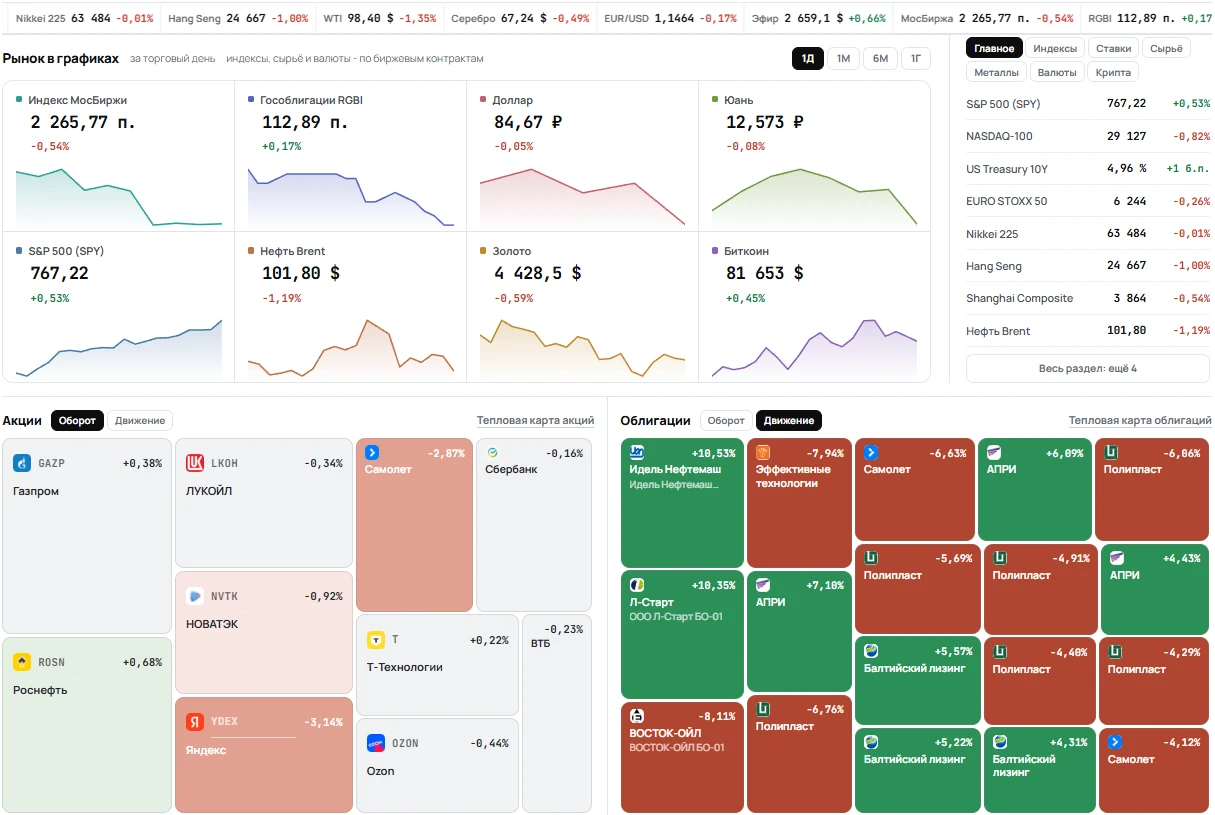Click the Идель Нефтемаш bond logo
Screen dimensions: 1215x815
[637, 452]
